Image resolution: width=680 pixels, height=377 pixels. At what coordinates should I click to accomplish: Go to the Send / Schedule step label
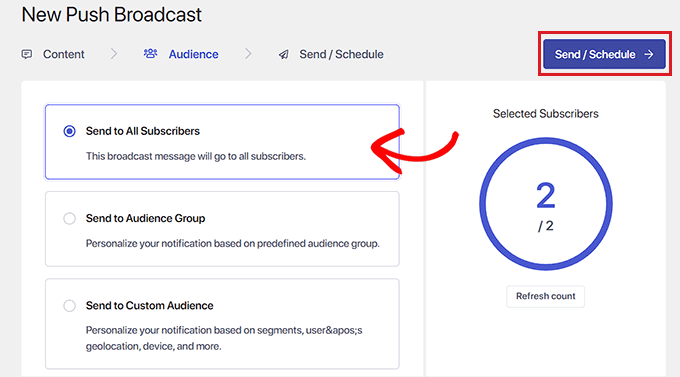341,54
